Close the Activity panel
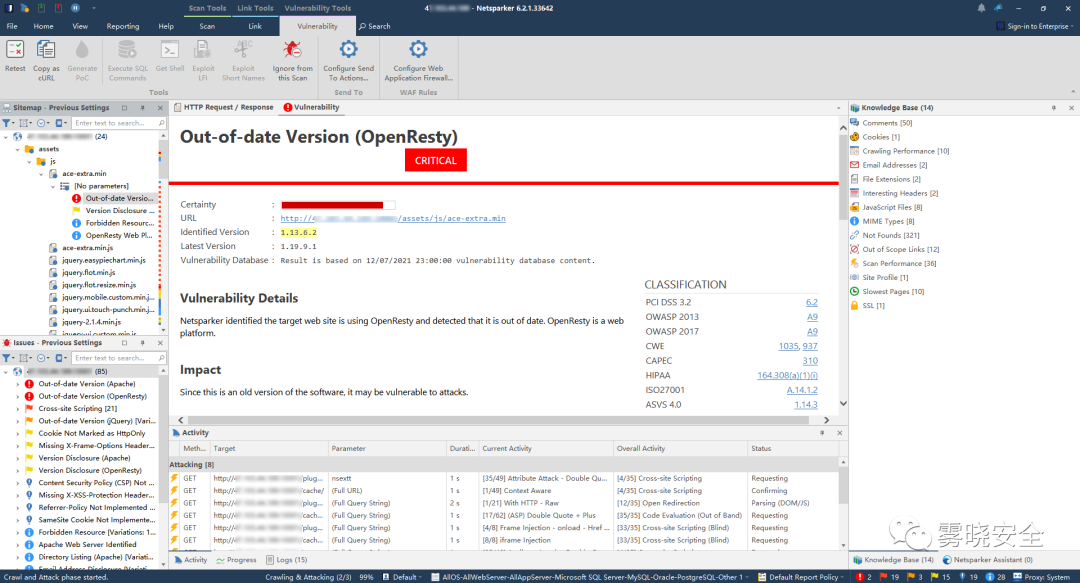The height and width of the screenshot is (583, 1080). (840, 433)
